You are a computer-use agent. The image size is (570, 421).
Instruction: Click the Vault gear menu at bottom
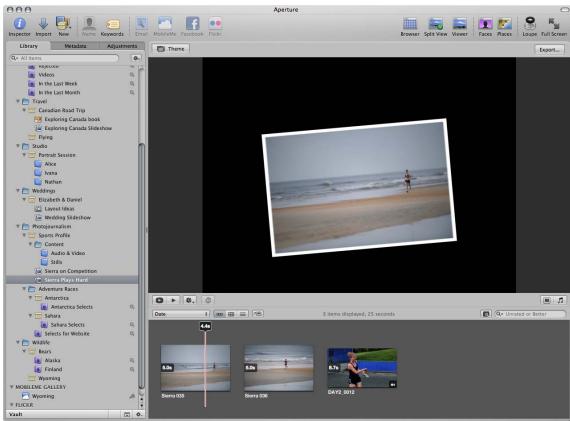pyautogui.click(x=139, y=414)
